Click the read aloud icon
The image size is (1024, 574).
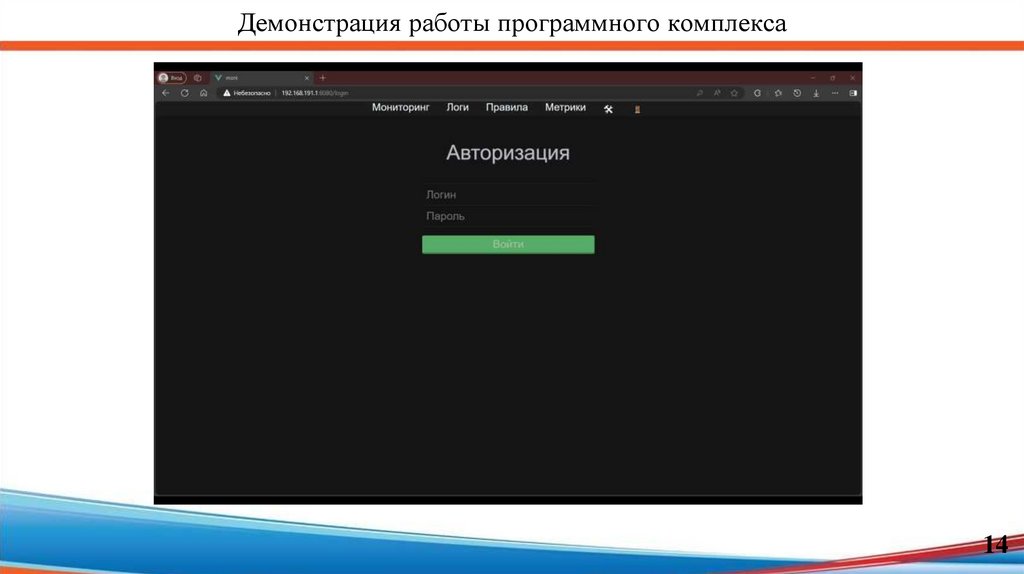click(717, 93)
